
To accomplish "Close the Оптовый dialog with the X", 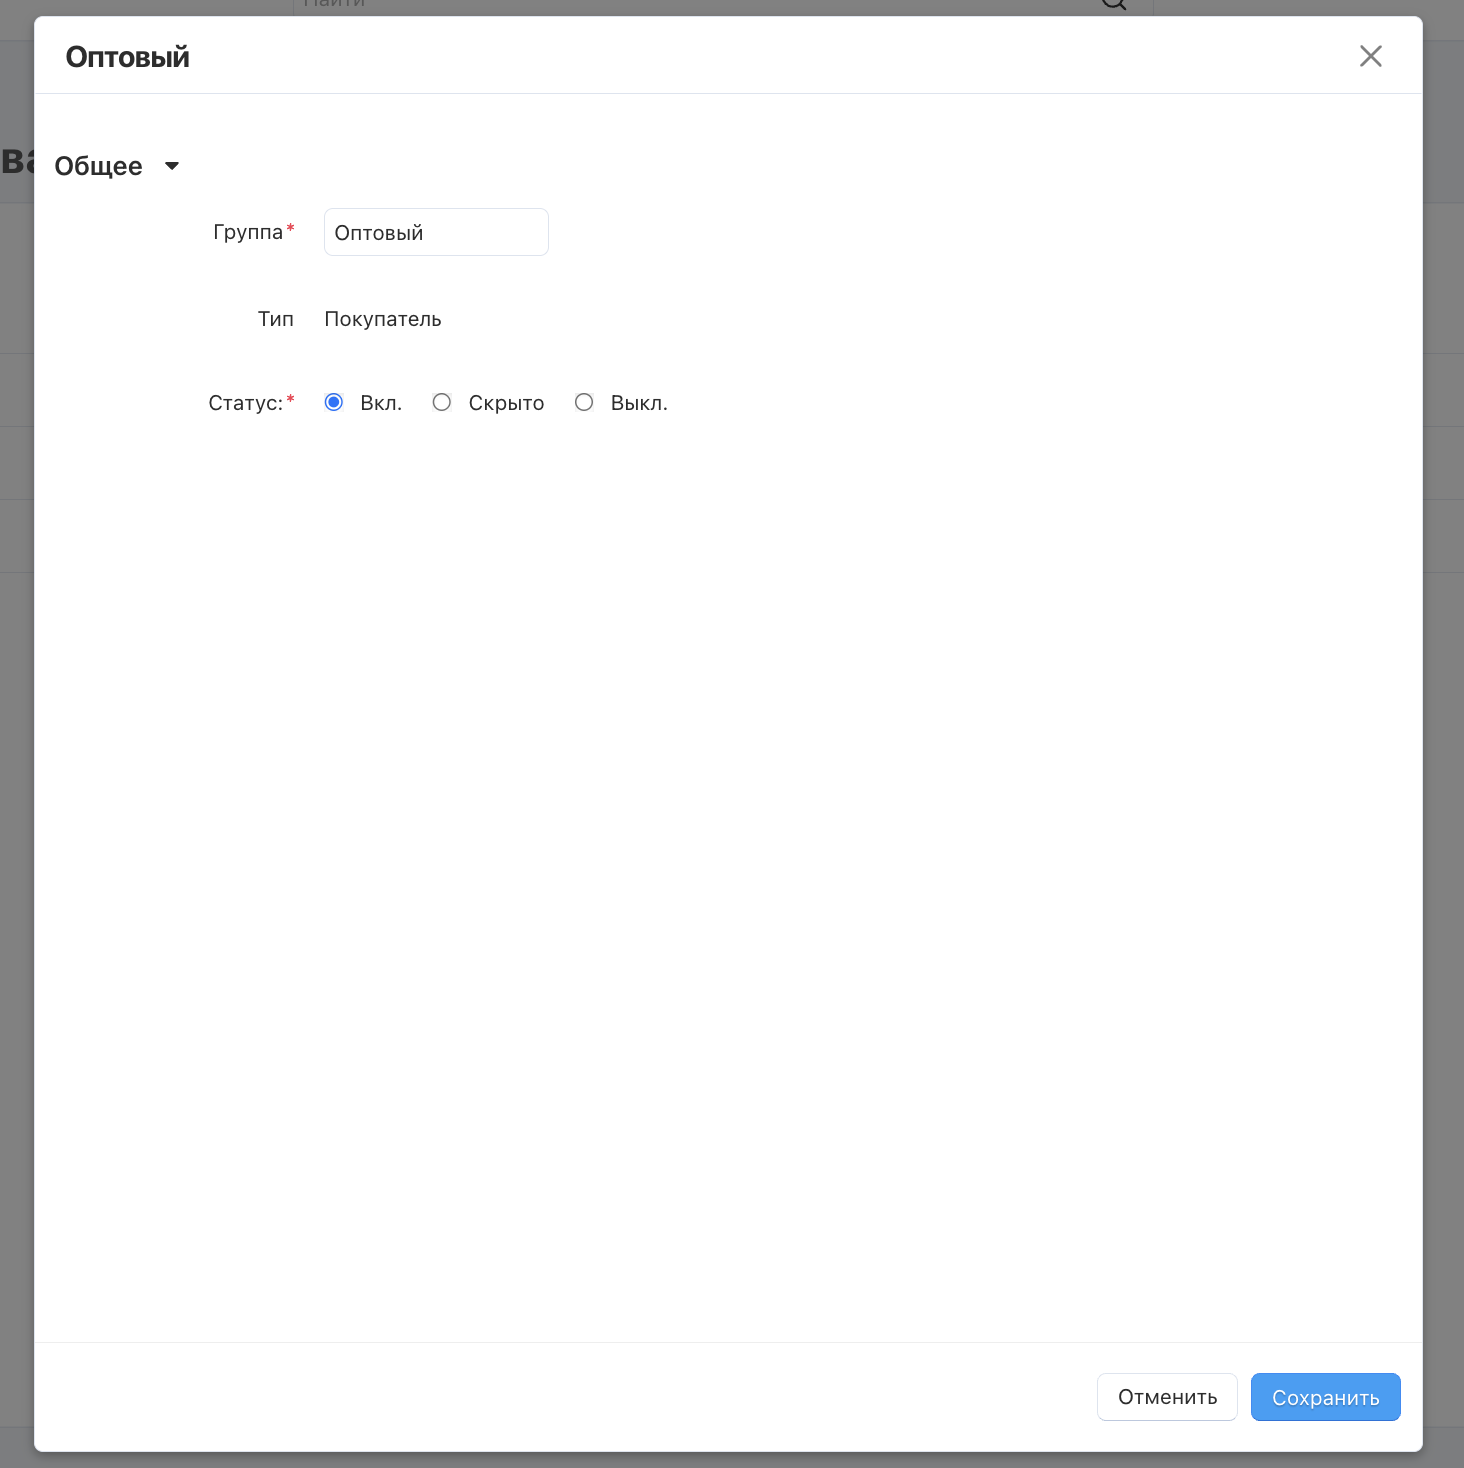I will point(1370,56).
